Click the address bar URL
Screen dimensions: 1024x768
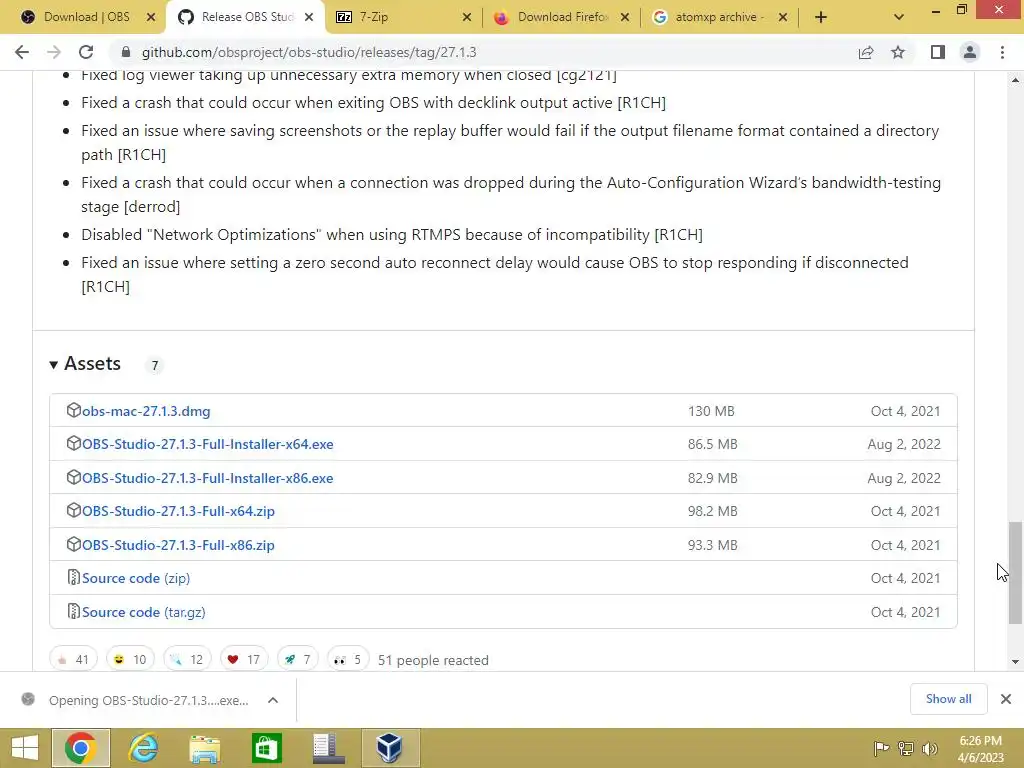coord(309,52)
